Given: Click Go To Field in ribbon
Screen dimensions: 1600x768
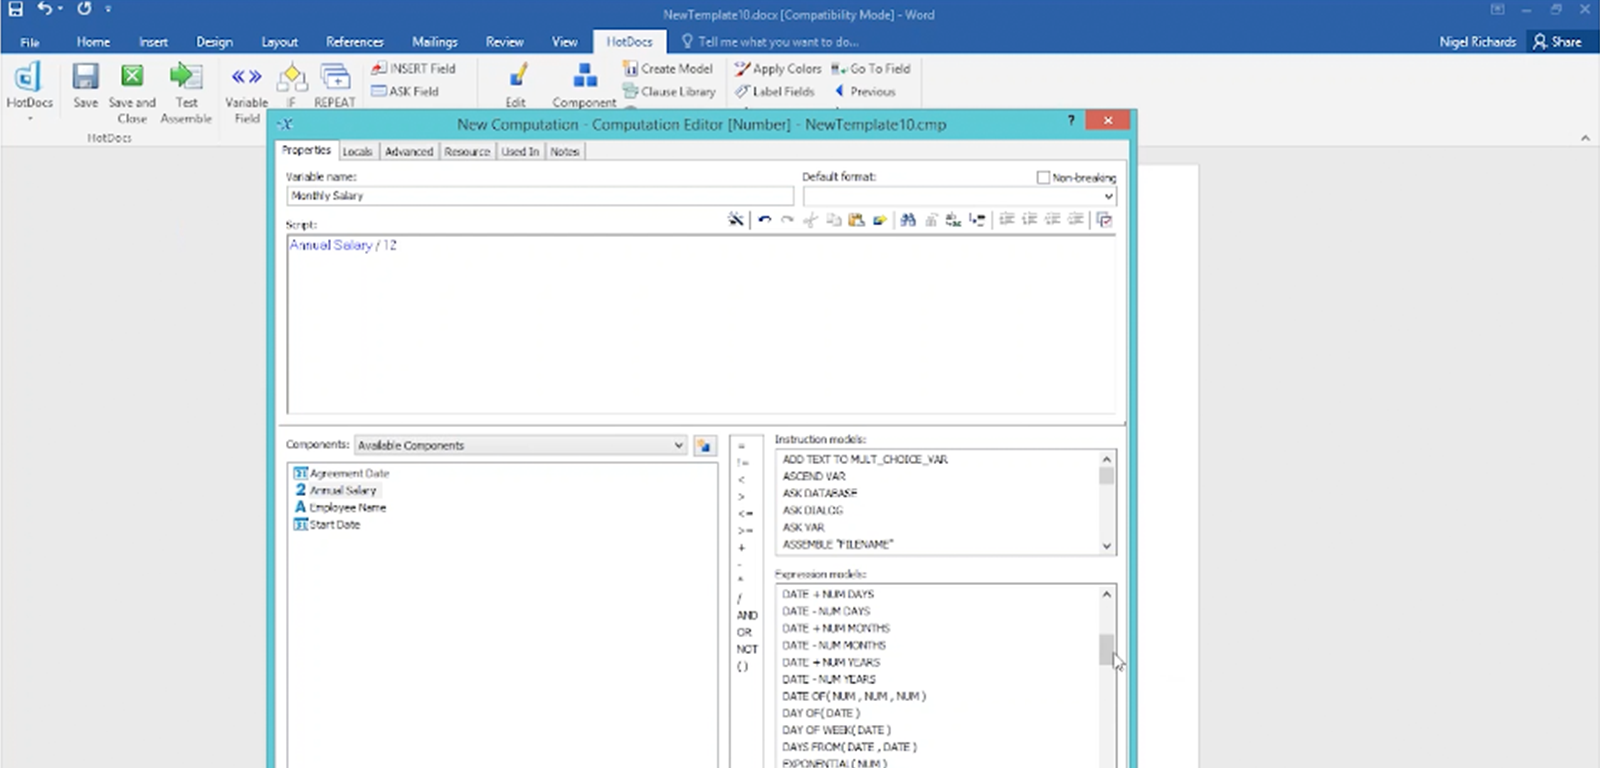Looking at the screenshot, I should 871,68.
